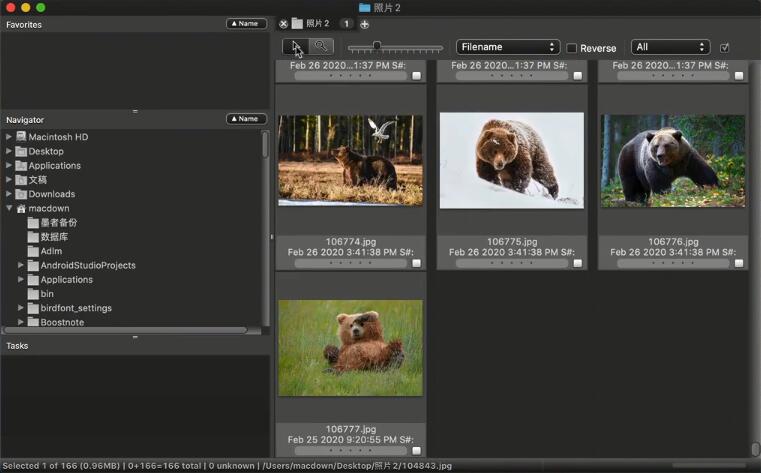Select the arrow pointer tool

pyautogui.click(x=296, y=47)
